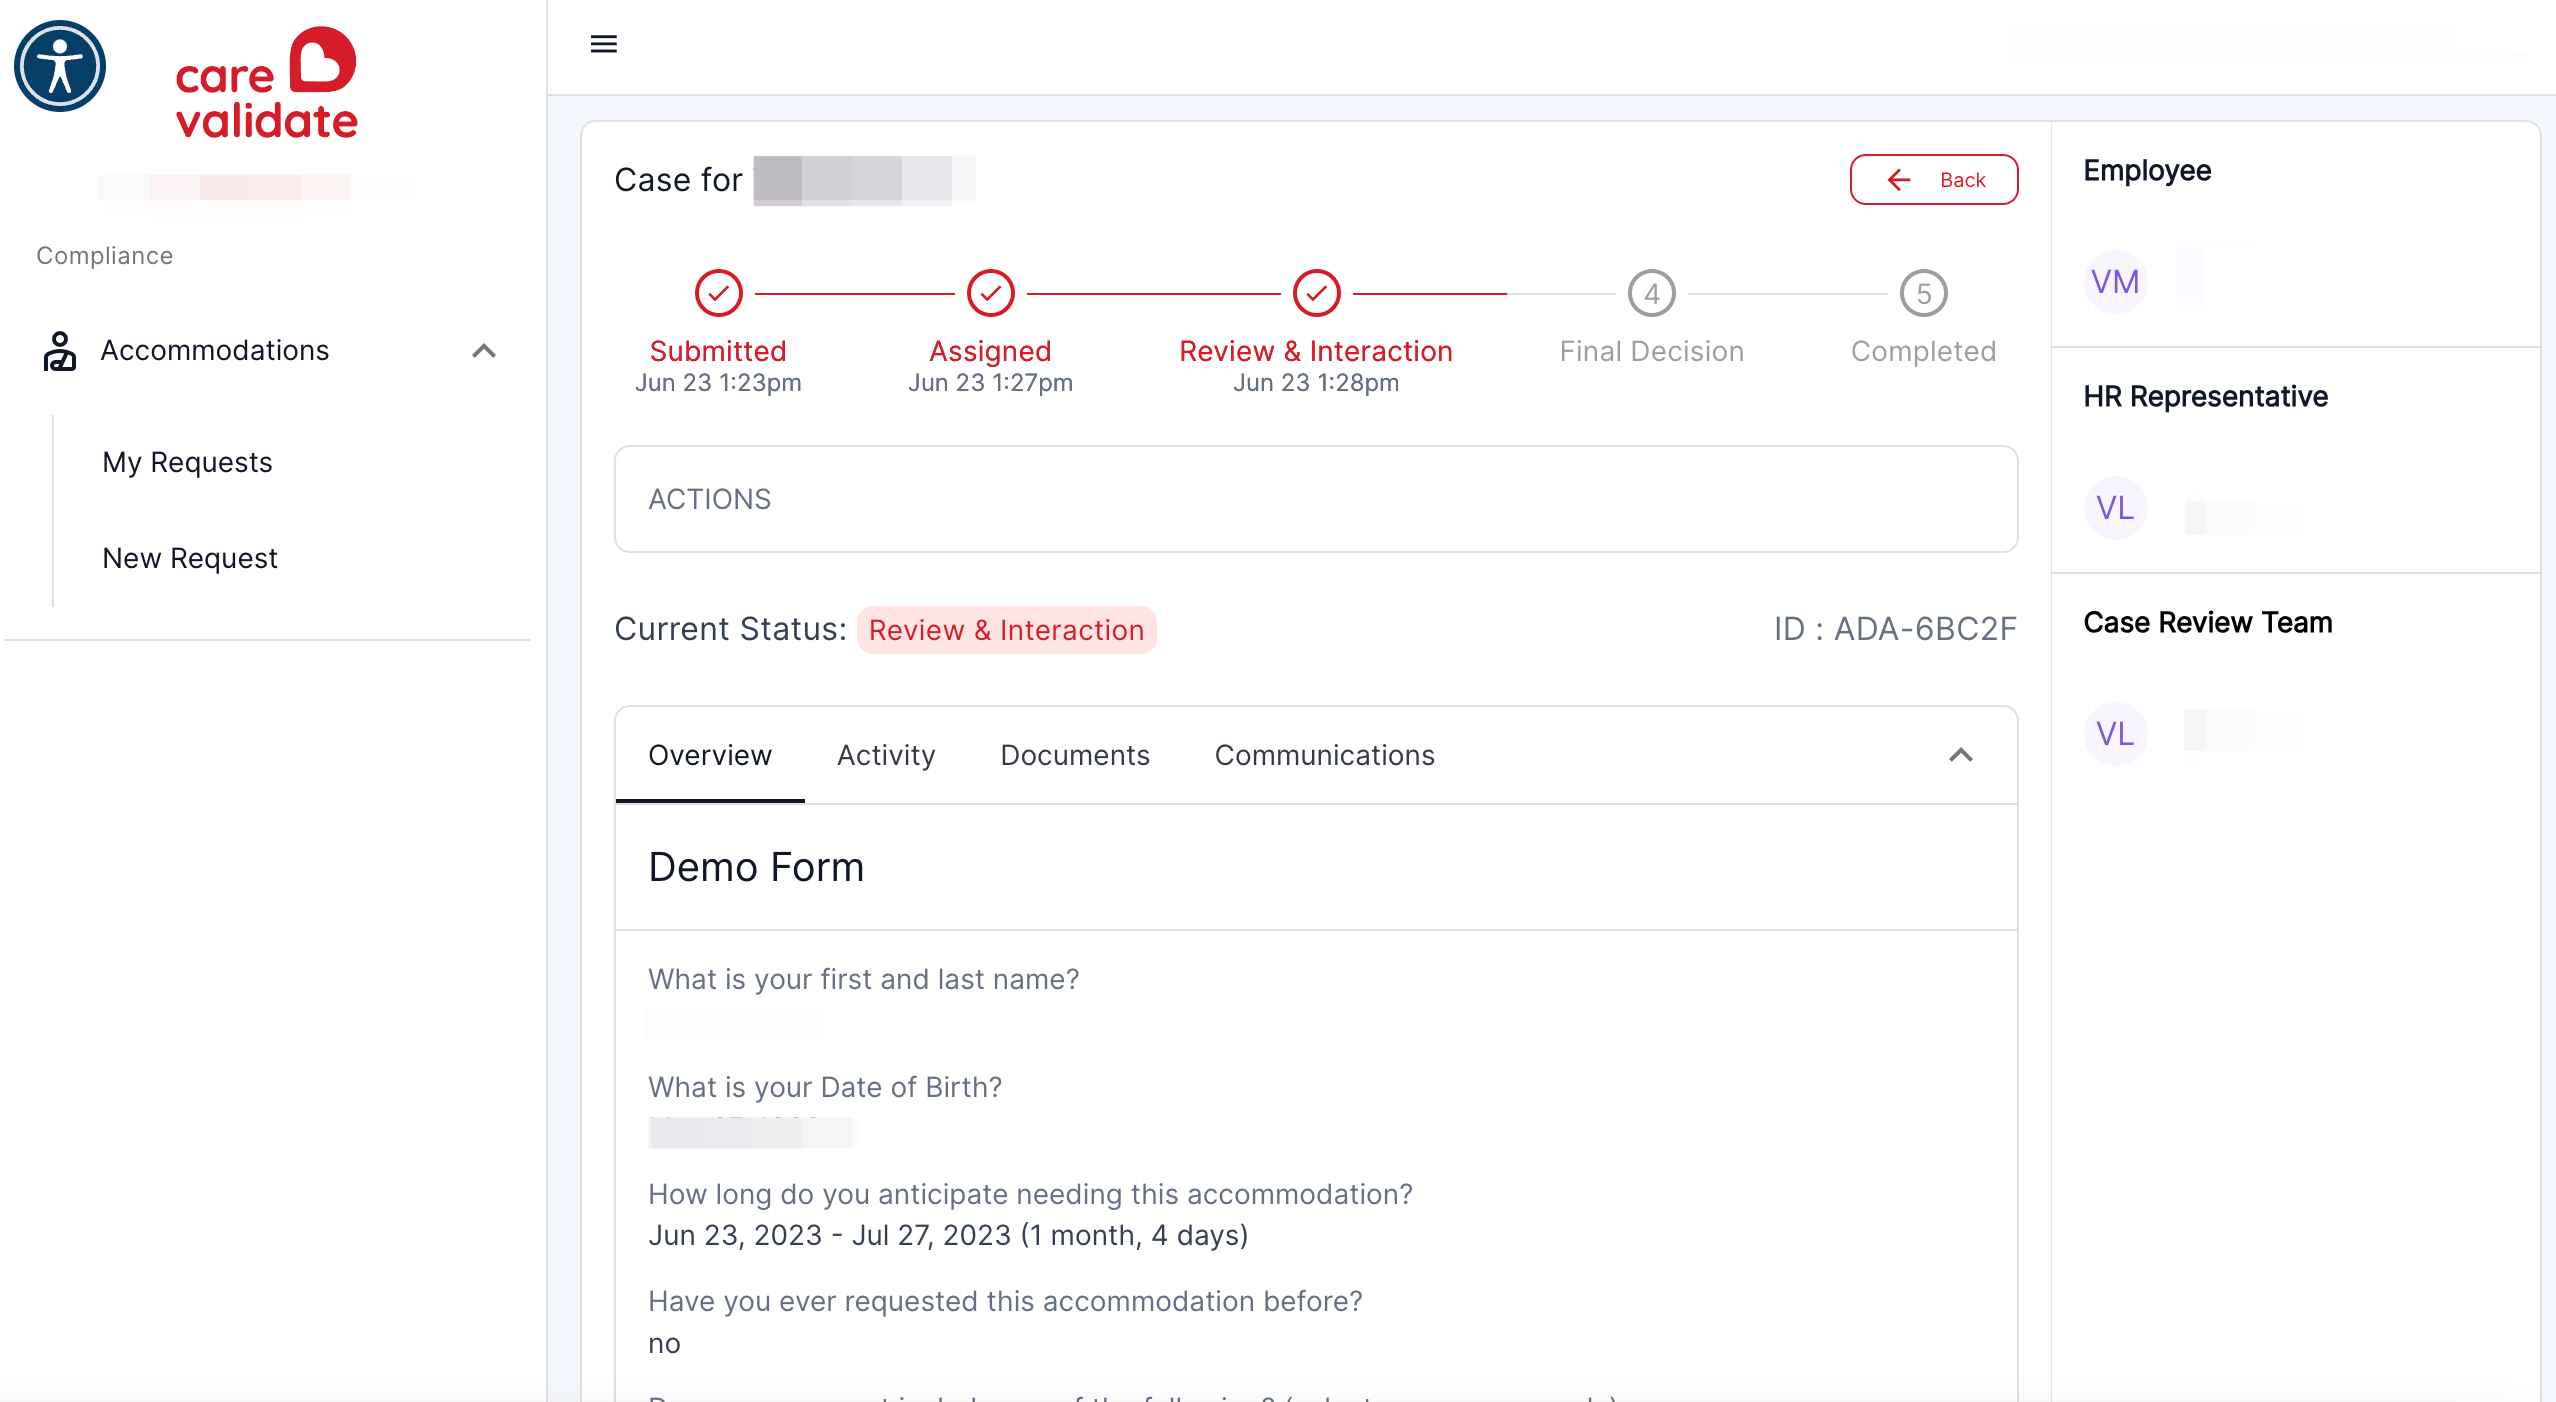This screenshot has width=2556, height=1402.
Task: Click the Employee section heading
Action: click(x=2147, y=171)
